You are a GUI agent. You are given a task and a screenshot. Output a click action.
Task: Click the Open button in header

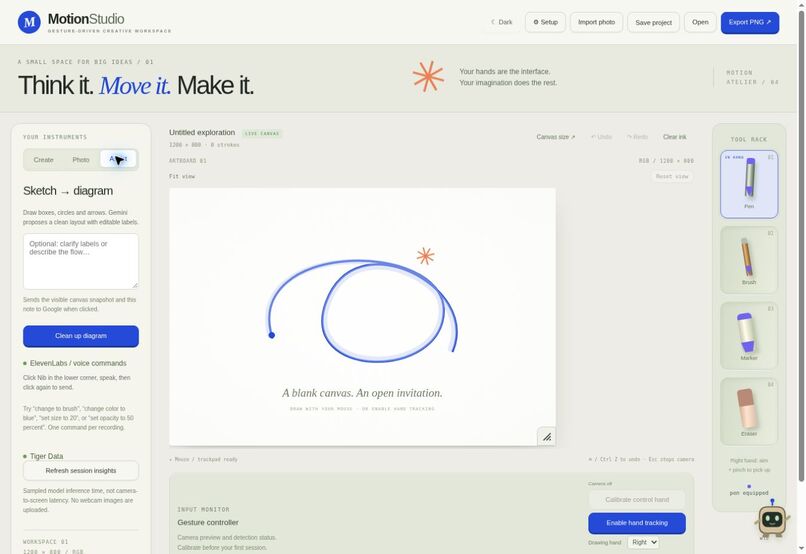click(700, 22)
